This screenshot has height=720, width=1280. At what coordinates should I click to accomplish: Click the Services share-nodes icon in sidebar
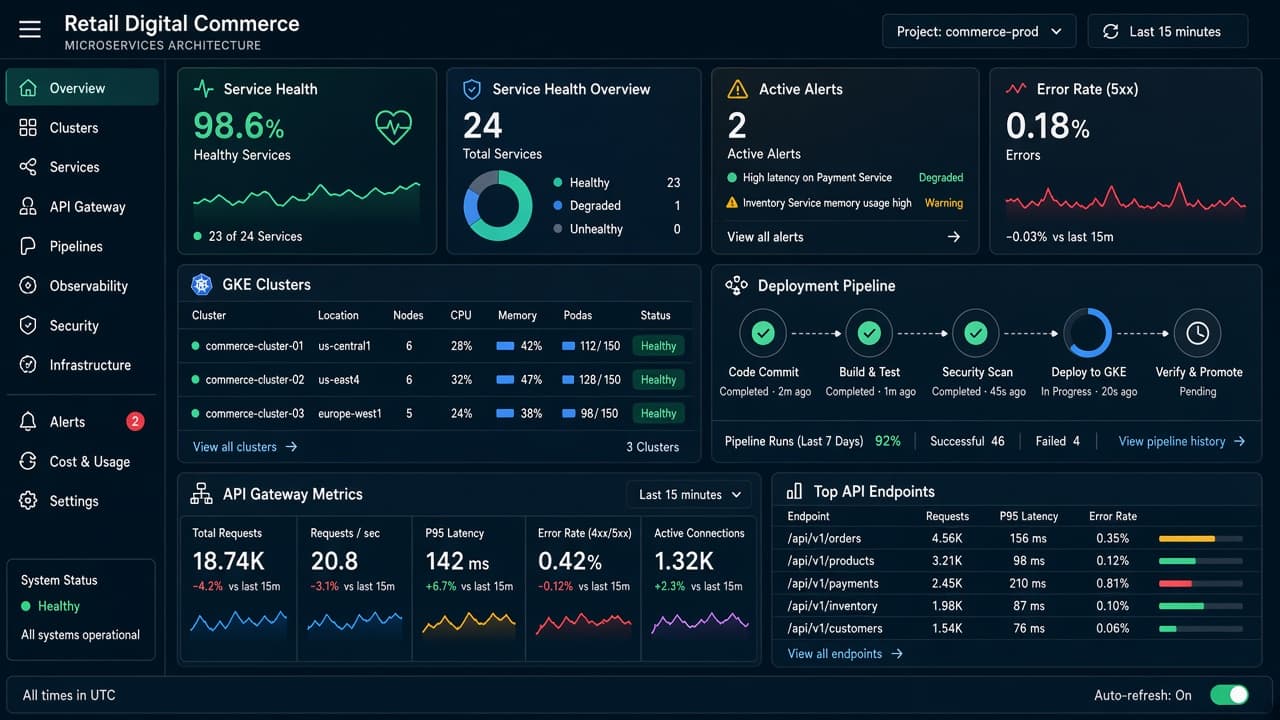(x=28, y=167)
